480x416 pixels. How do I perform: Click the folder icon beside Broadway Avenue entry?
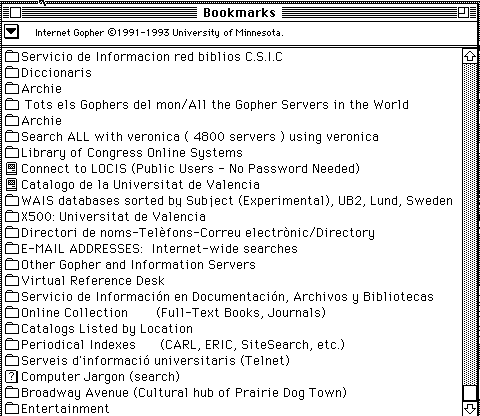[12, 392]
